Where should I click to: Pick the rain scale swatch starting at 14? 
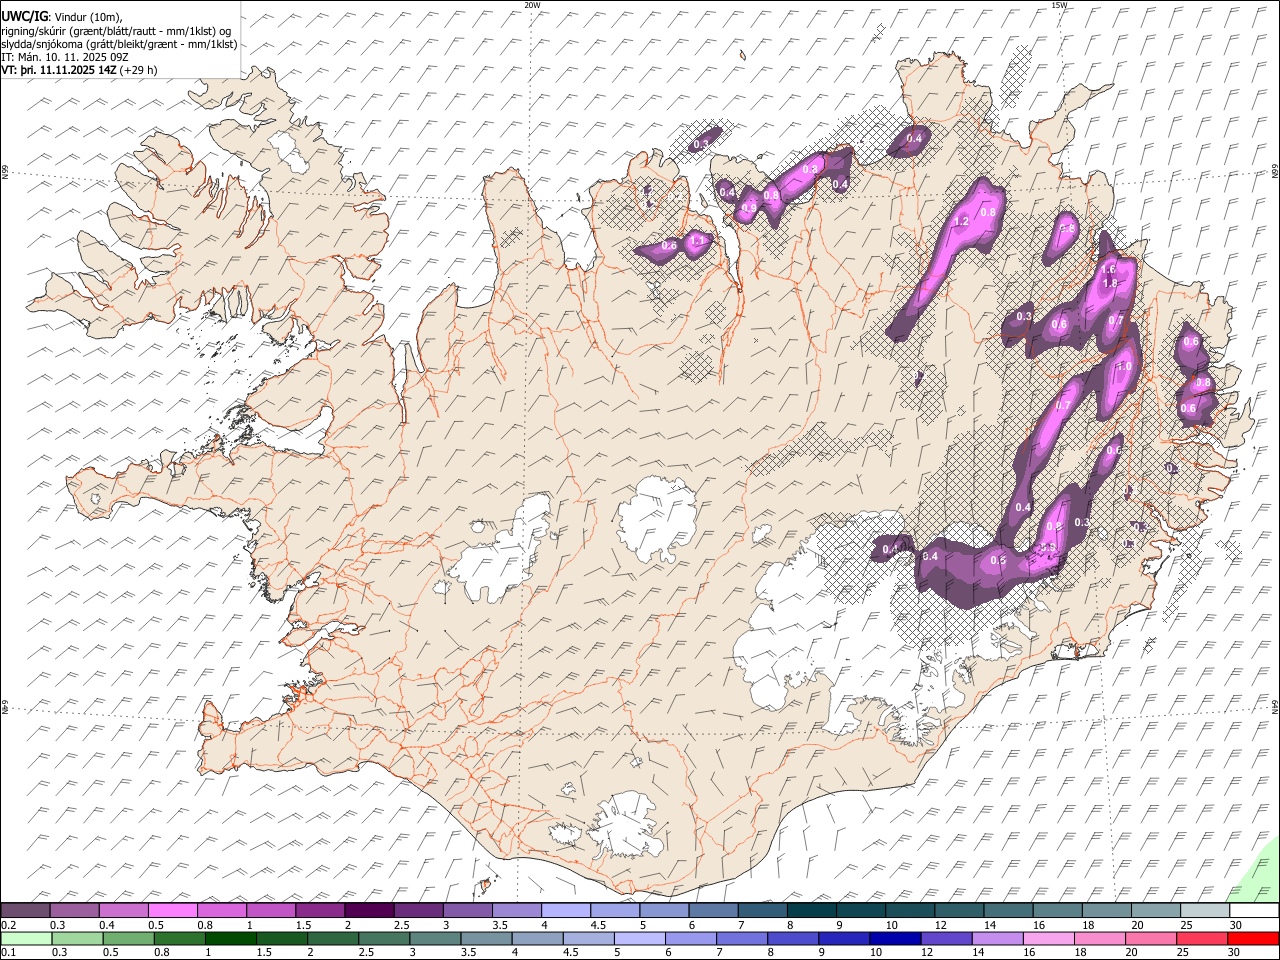tap(997, 938)
